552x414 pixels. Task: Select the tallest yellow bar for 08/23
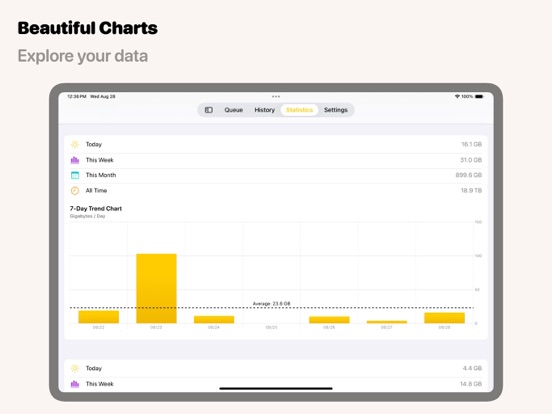156,288
